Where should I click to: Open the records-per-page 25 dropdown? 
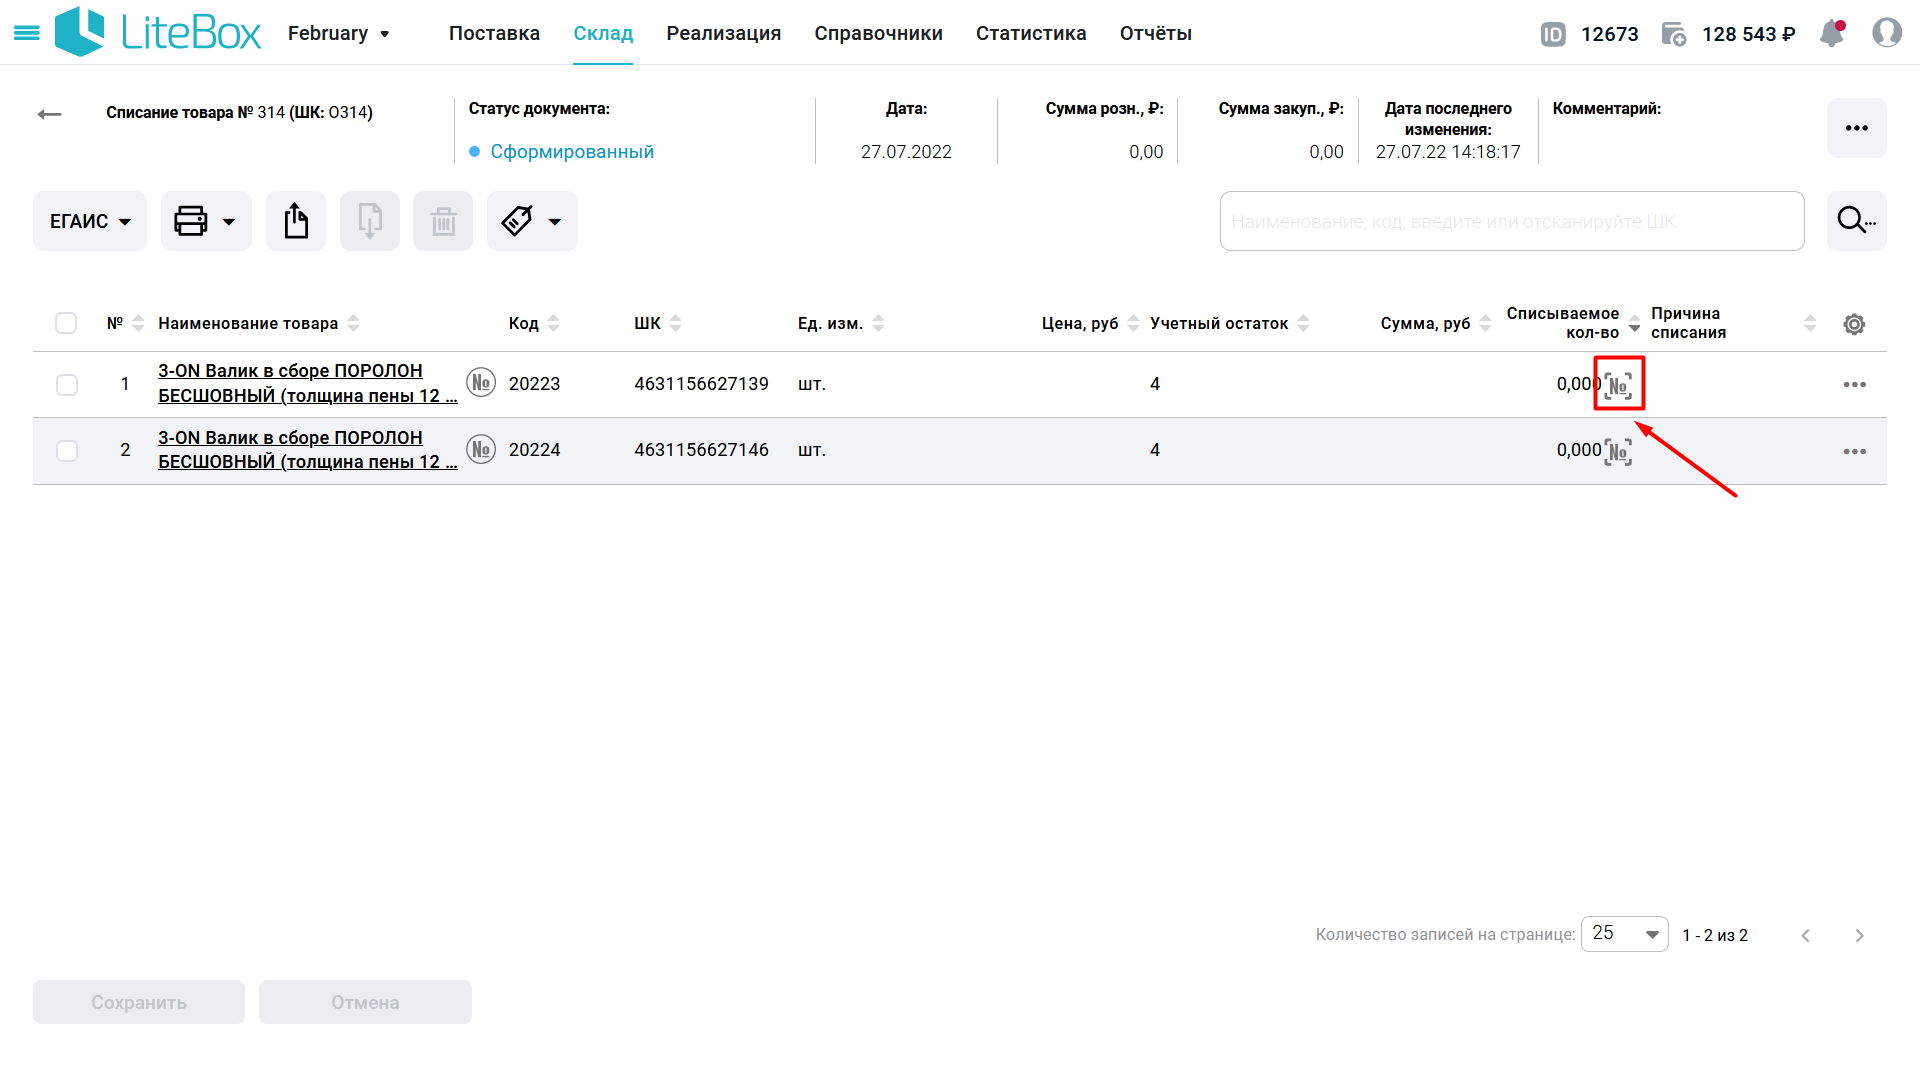click(x=1624, y=934)
